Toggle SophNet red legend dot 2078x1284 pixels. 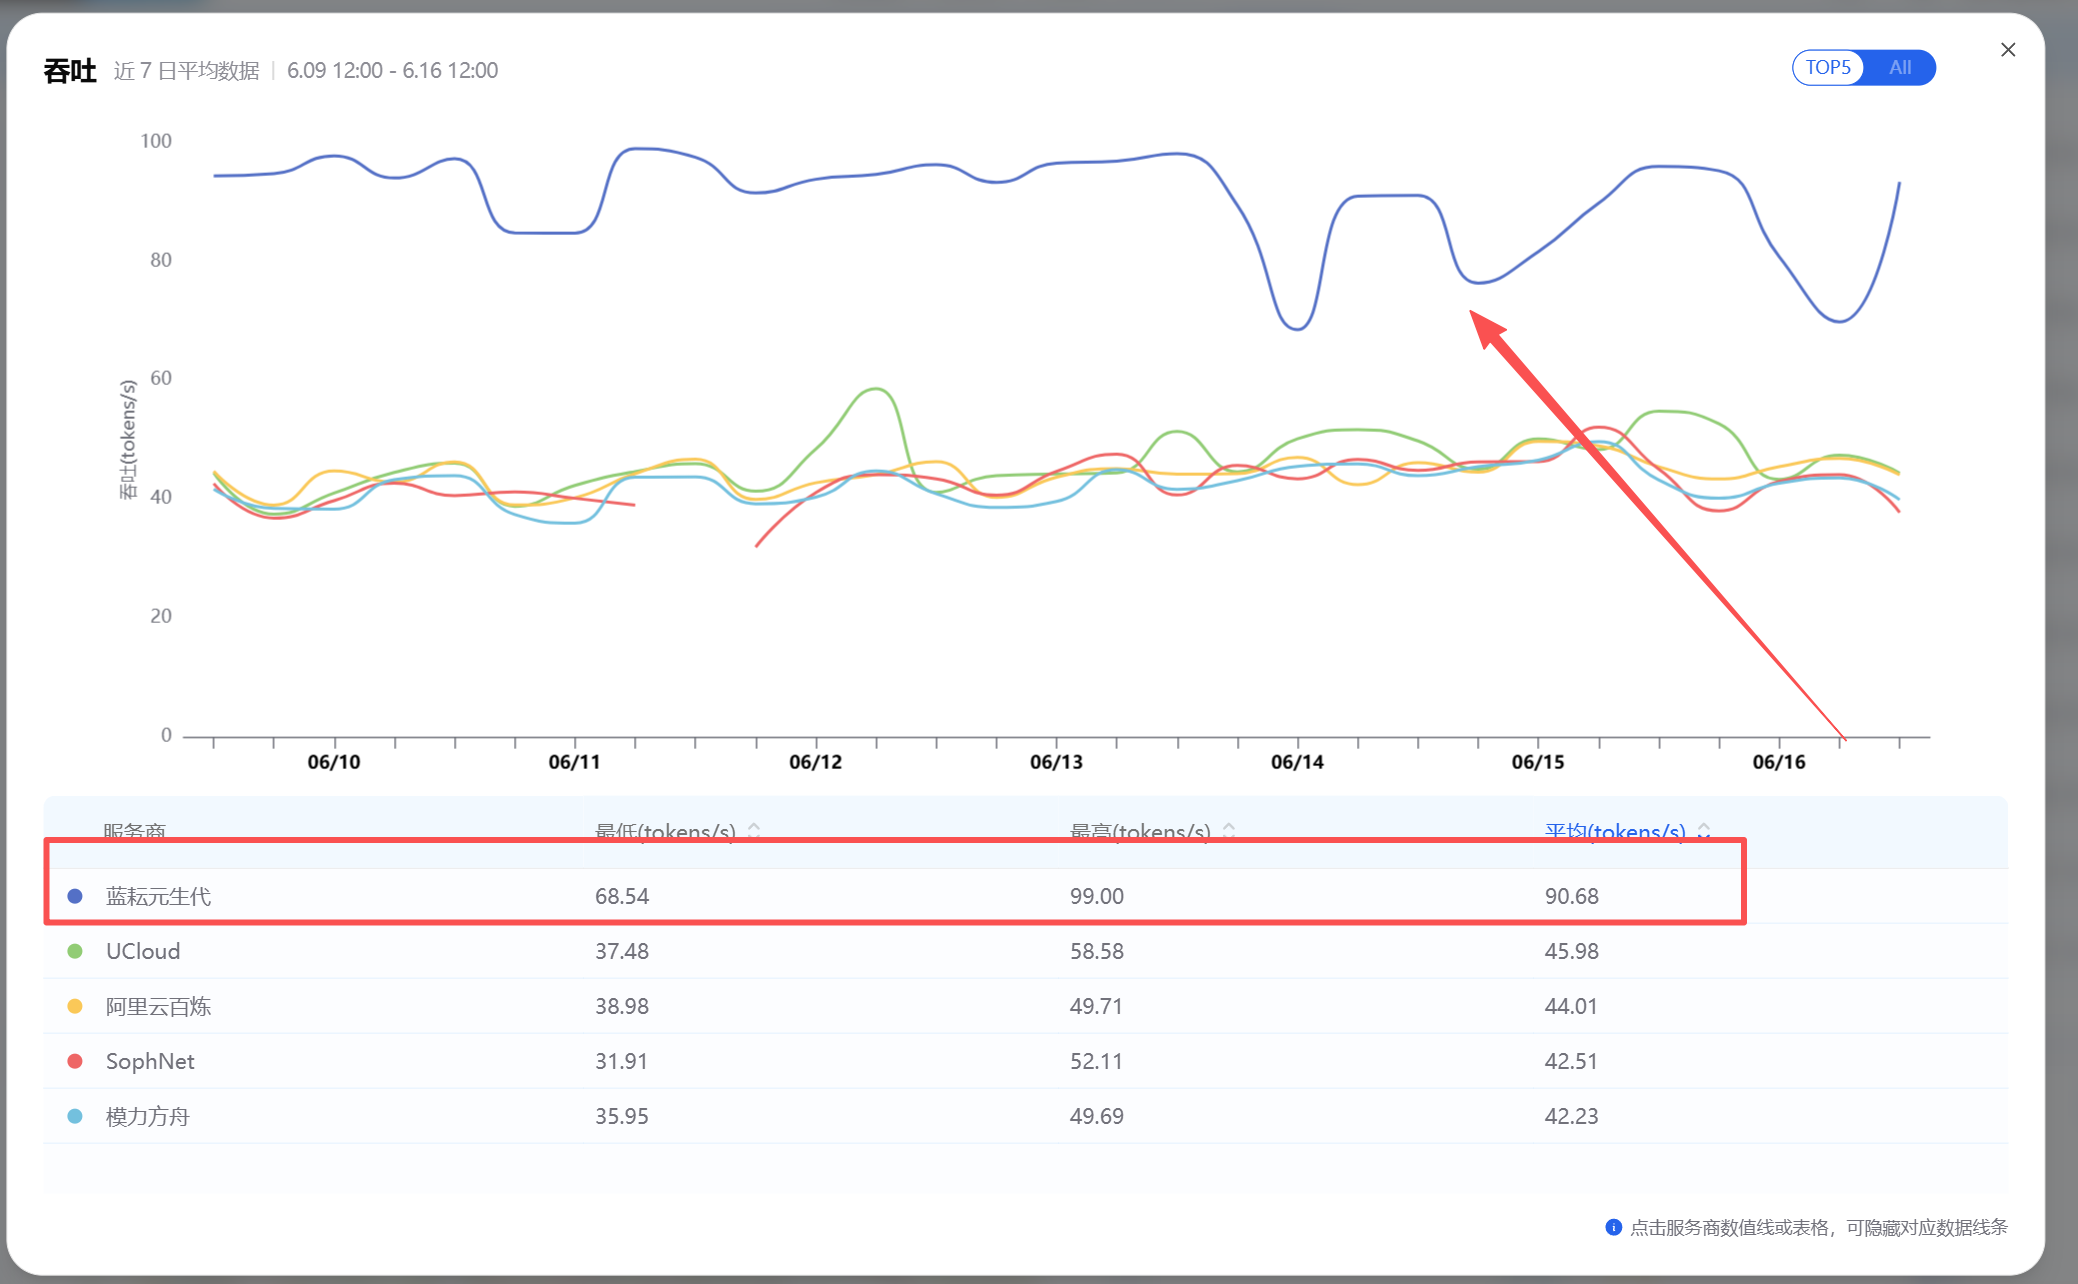pyautogui.click(x=75, y=1061)
